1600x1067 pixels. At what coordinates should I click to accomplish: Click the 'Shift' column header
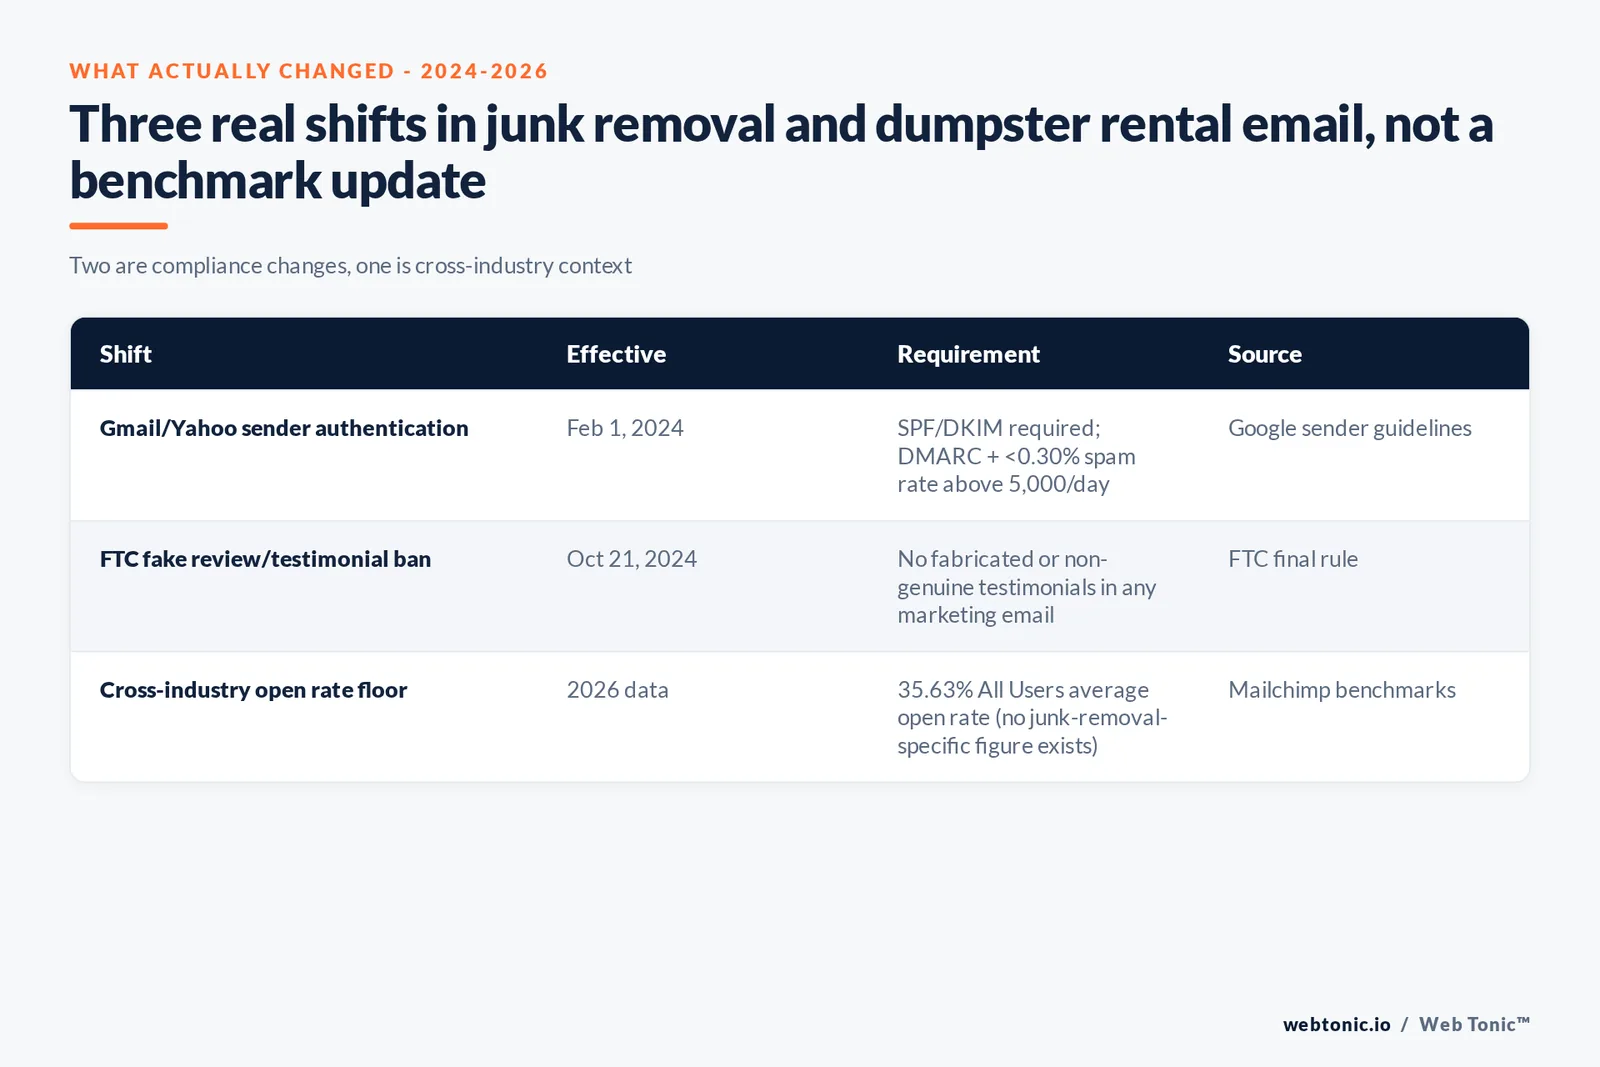point(126,354)
